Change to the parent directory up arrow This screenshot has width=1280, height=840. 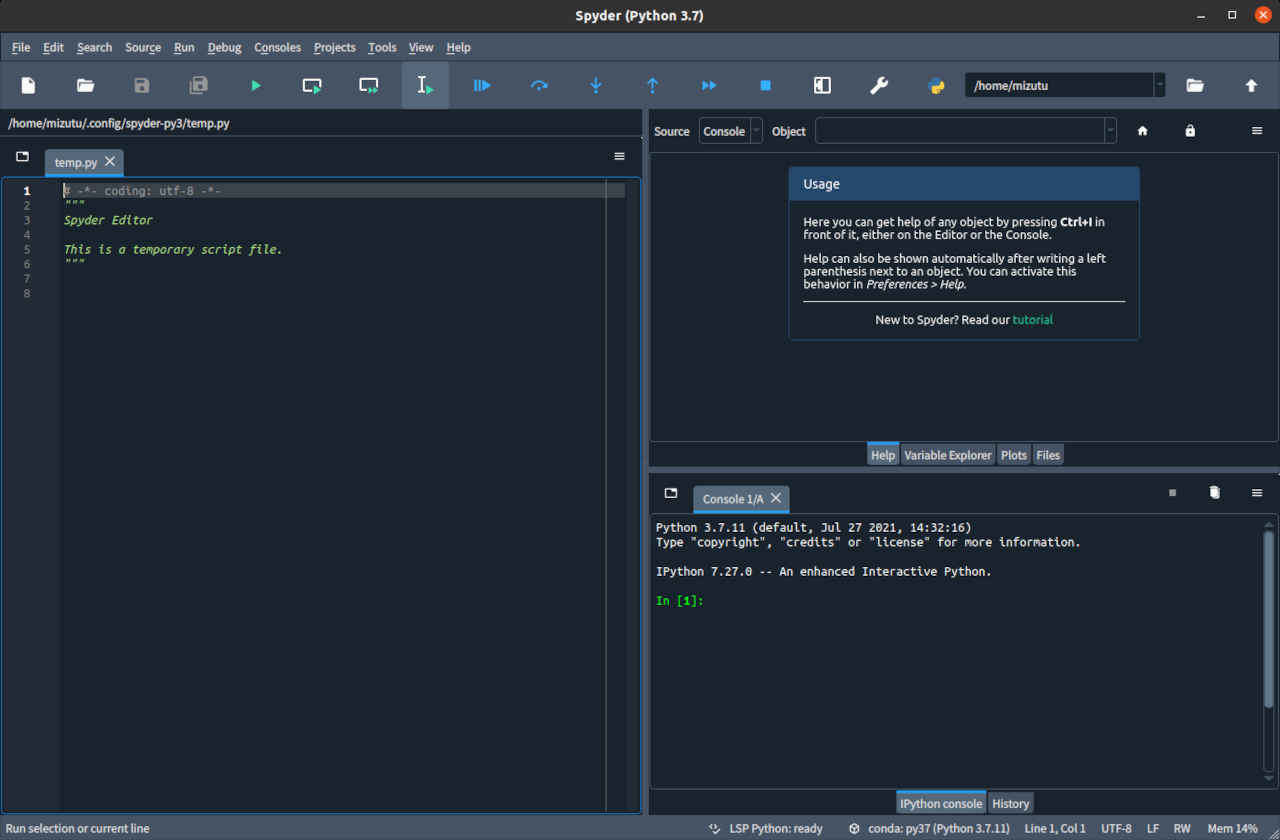pyautogui.click(x=1251, y=86)
